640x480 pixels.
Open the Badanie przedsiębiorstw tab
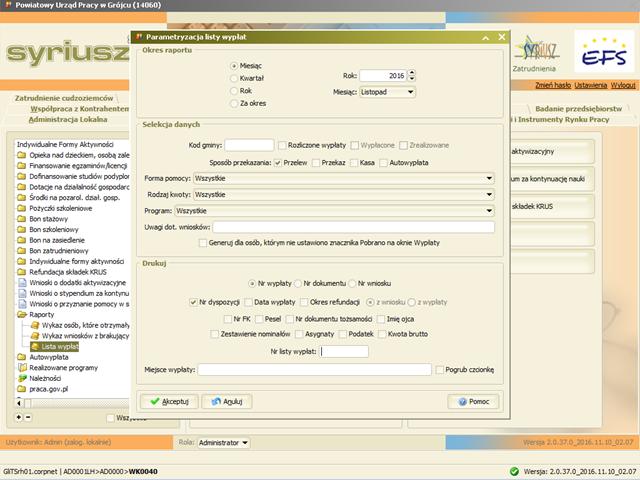[x=578, y=109]
